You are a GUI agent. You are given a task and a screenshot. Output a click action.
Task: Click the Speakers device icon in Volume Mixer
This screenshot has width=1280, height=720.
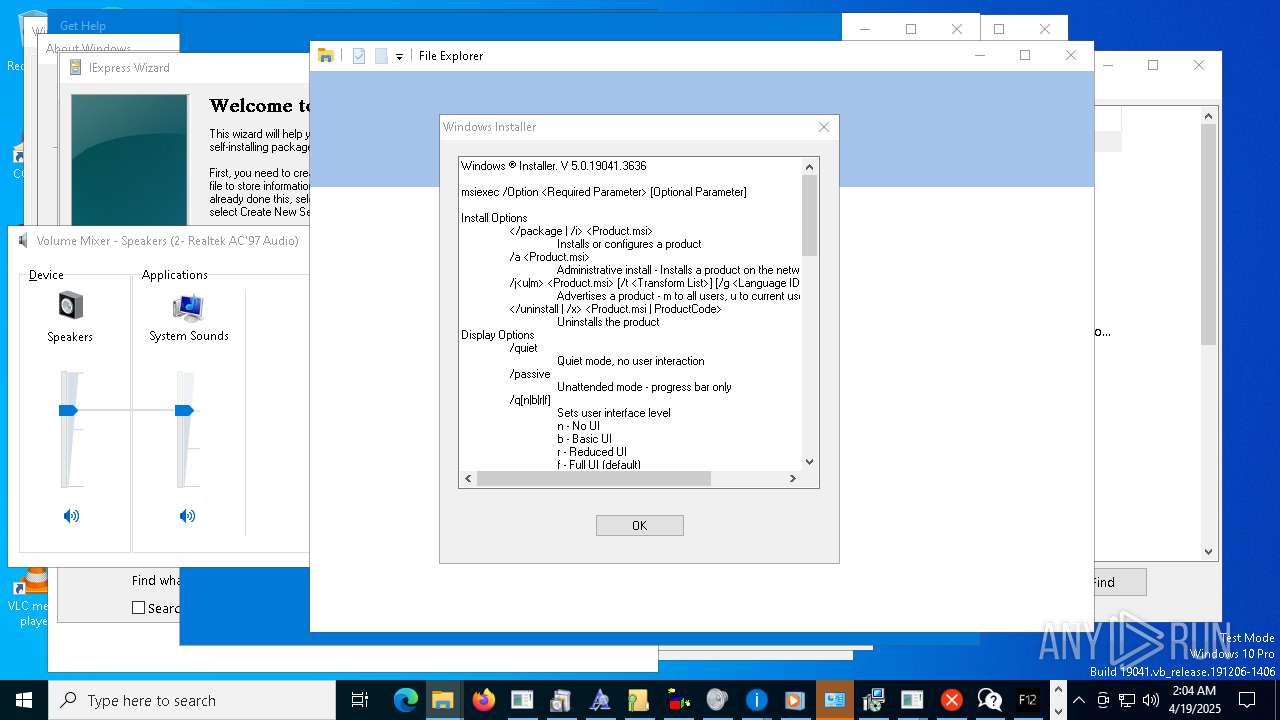coord(70,305)
